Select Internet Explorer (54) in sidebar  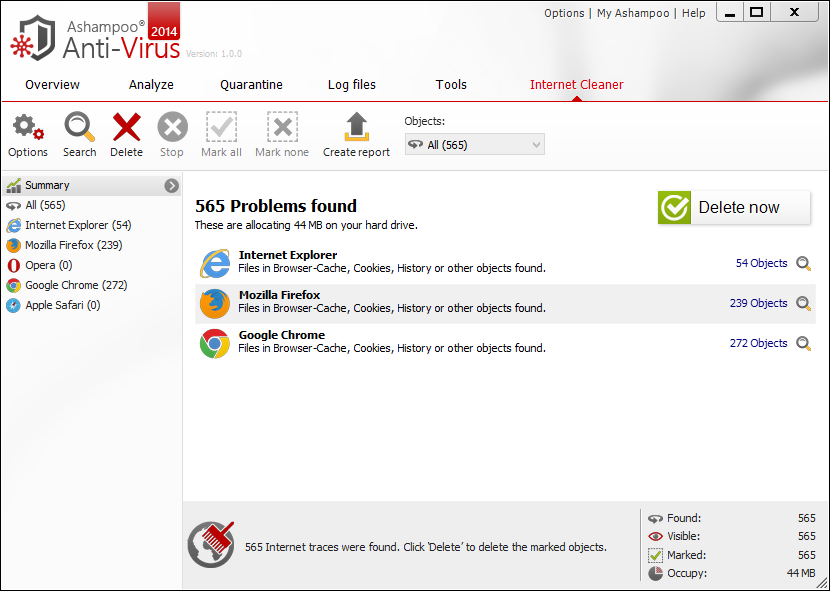tap(77, 225)
